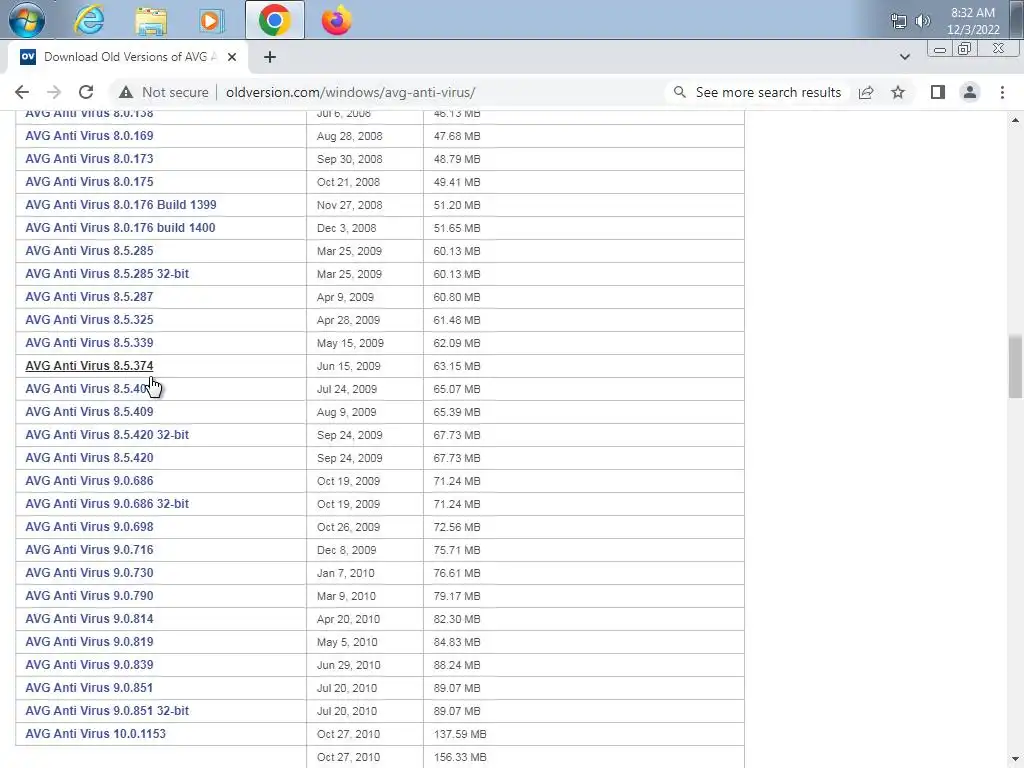Click the oldversion.com address bar URL
This screenshot has height=768, width=1024.
351,92
